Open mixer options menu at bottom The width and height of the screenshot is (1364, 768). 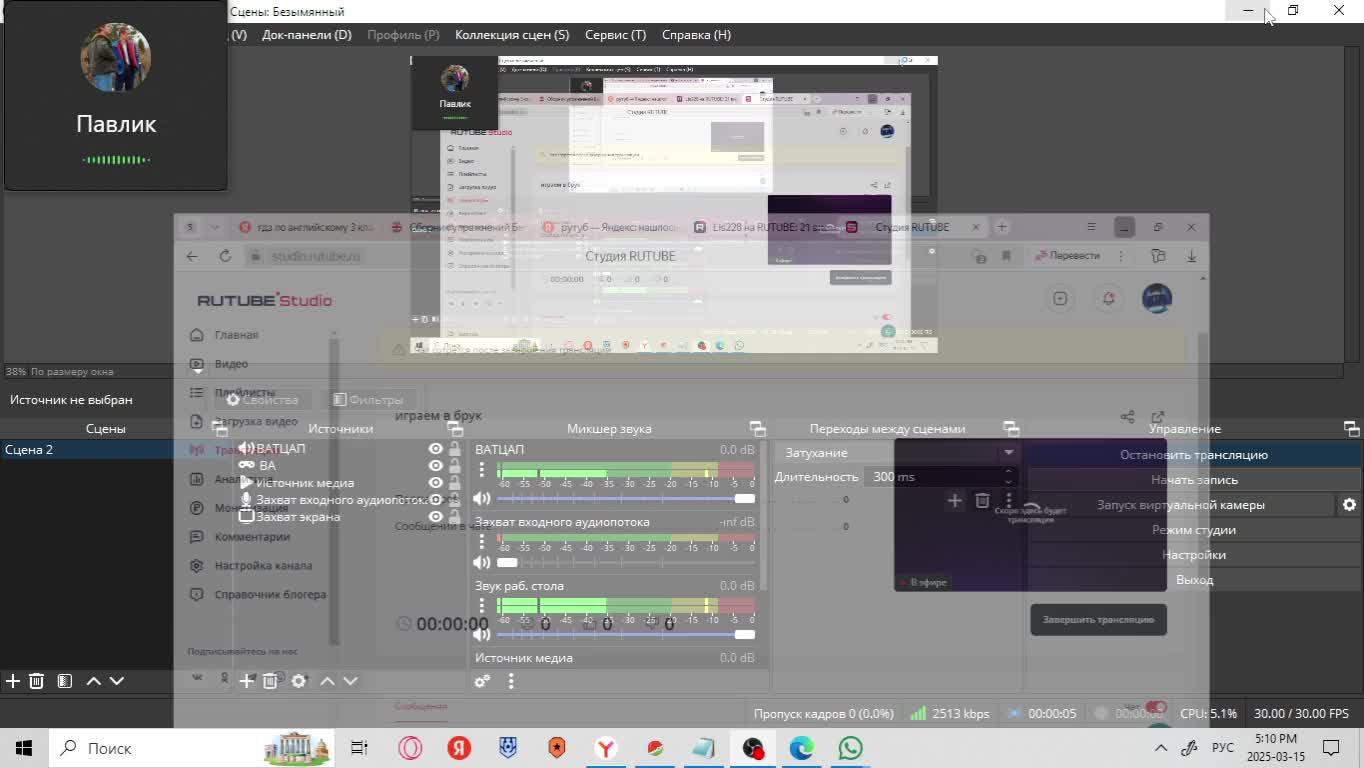511,681
